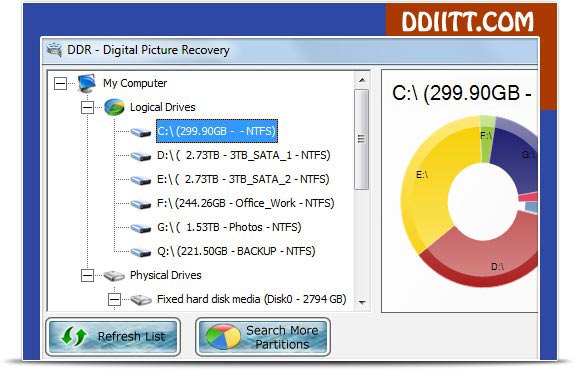575x370 pixels.
Task: Click the C:\ (299.90GB chart heading
Action: 461,93
